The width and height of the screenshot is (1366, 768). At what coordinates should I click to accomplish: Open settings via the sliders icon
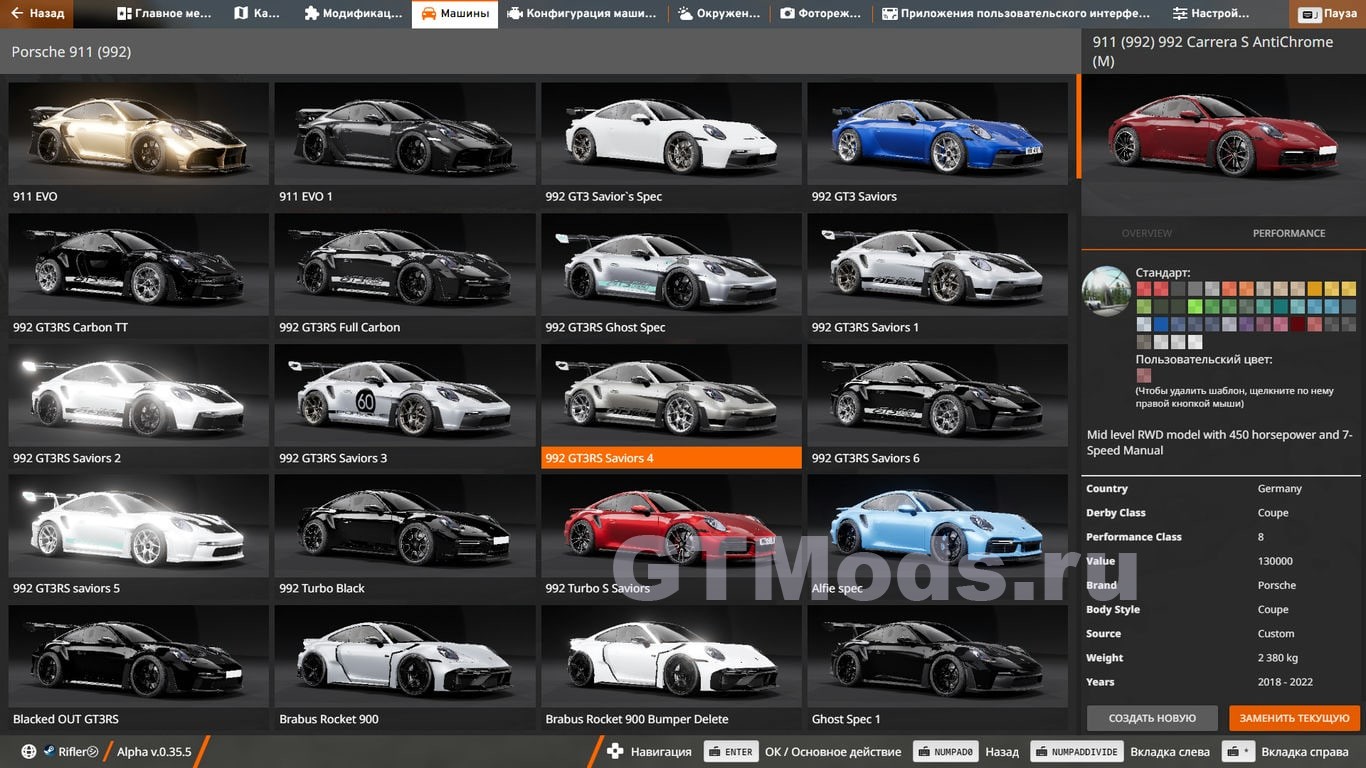[x=1180, y=14]
